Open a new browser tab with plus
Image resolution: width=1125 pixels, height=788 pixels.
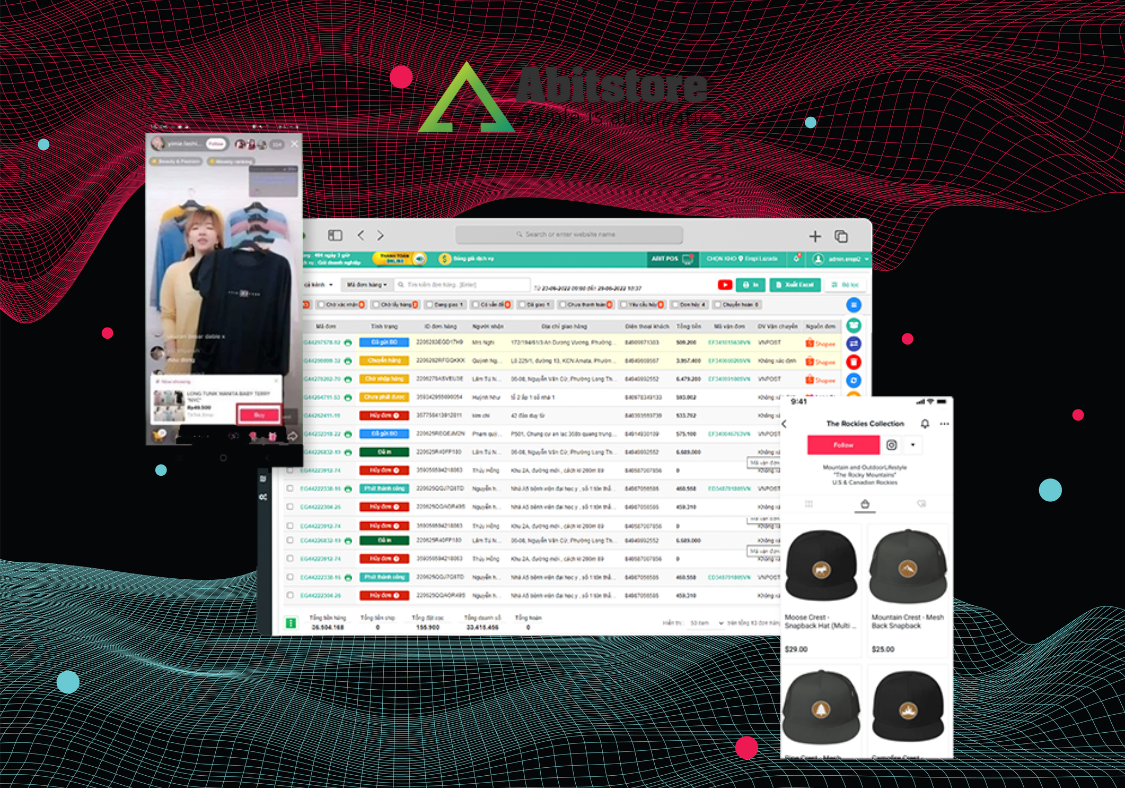click(815, 236)
